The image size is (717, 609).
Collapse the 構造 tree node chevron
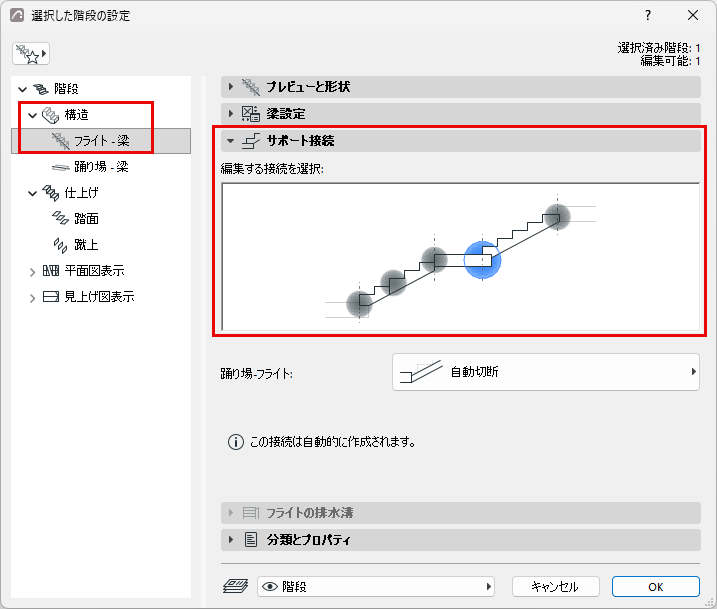tap(32, 115)
